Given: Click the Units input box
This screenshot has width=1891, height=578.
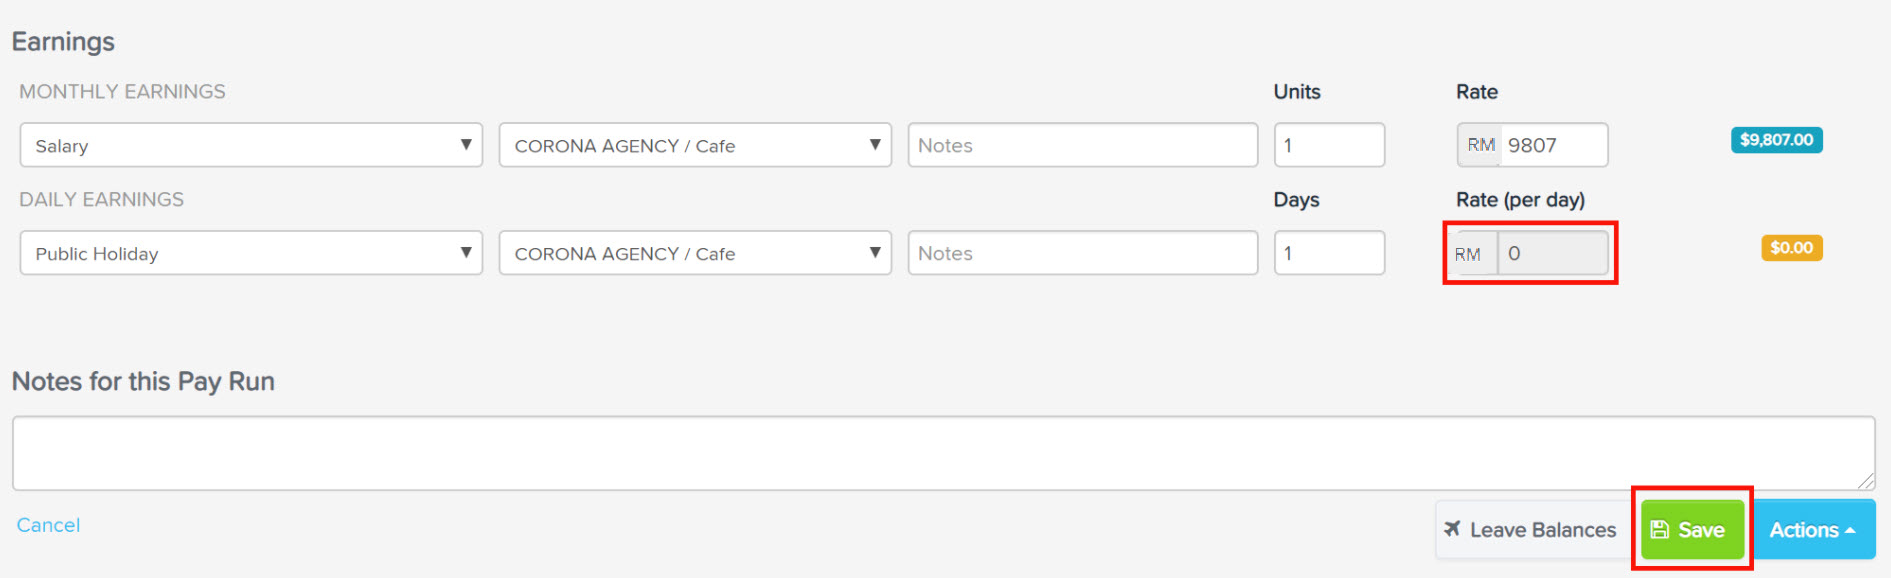Looking at the screenshot, I should (1328, 145).
